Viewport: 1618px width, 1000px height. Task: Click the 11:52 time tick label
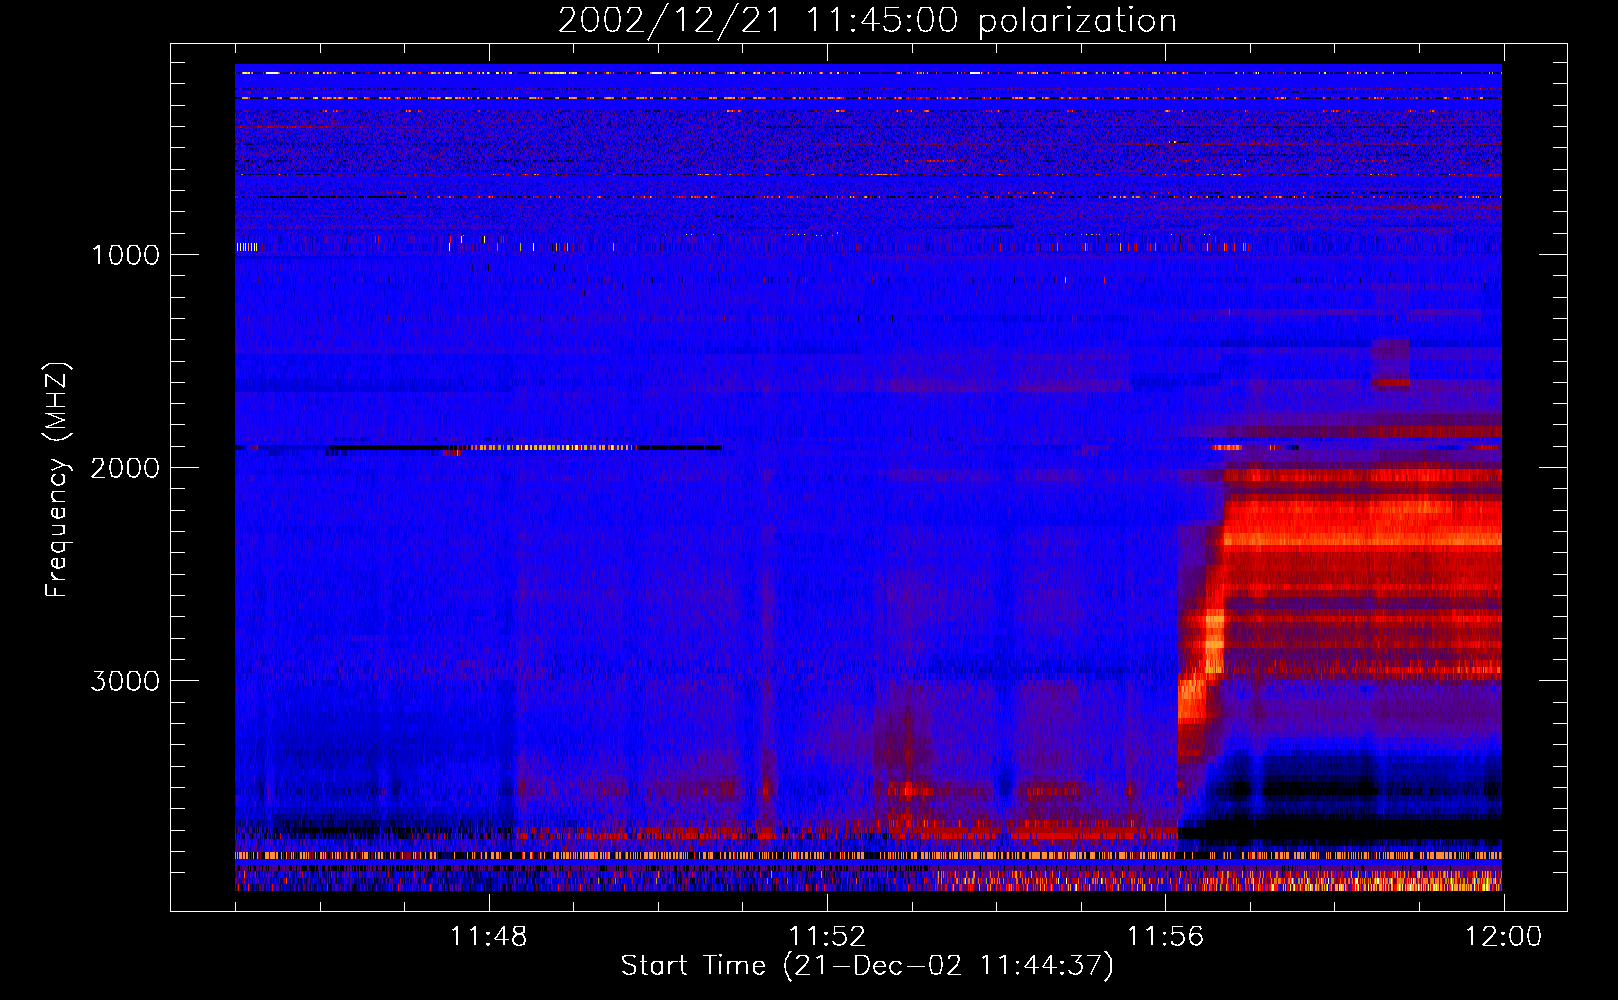tap(827, 937)
